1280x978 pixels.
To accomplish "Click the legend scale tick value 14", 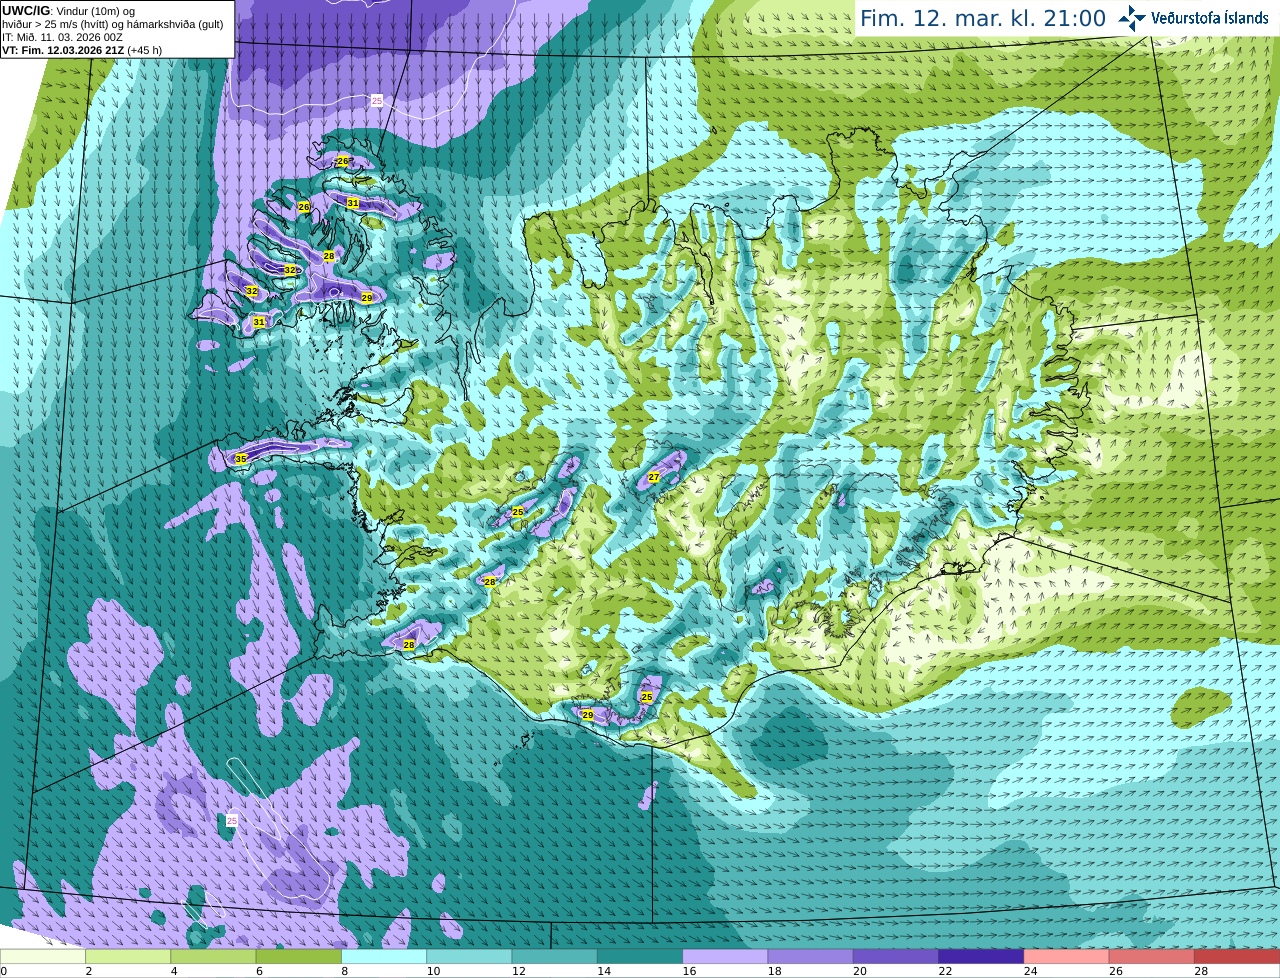I will [x=603, y=971].
